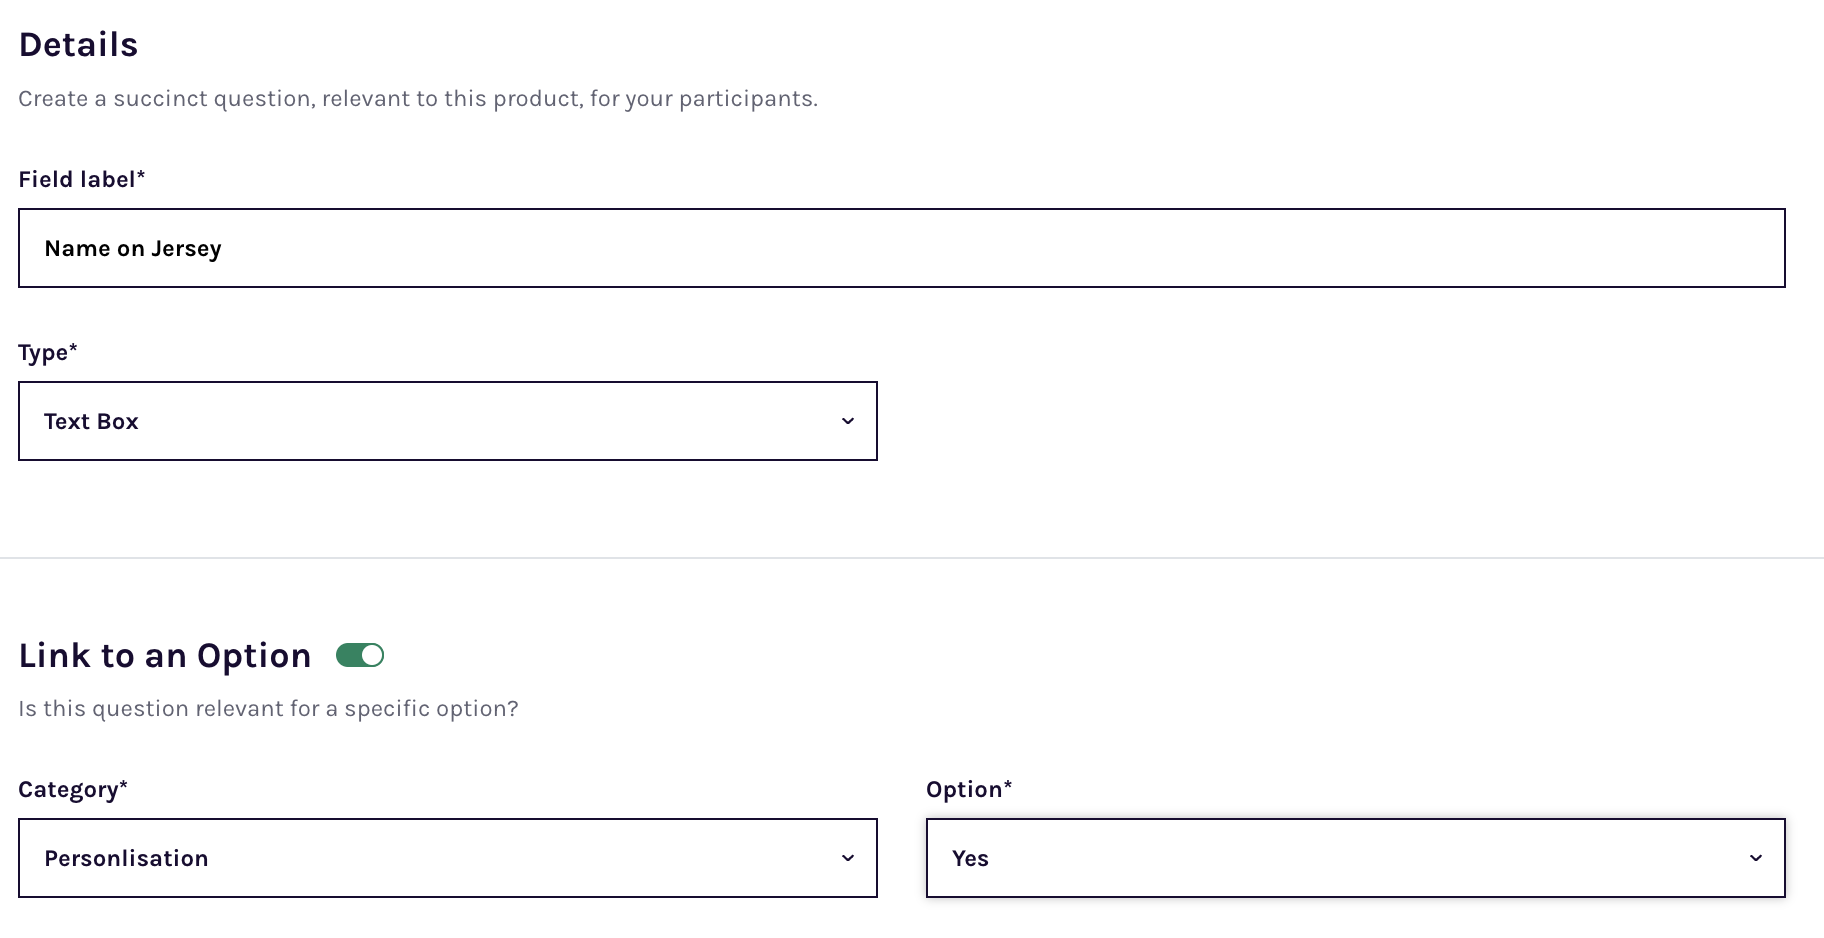Click the "Personlisation" selected value
This screenshot has width=1824, height=938.
[126, 859]
